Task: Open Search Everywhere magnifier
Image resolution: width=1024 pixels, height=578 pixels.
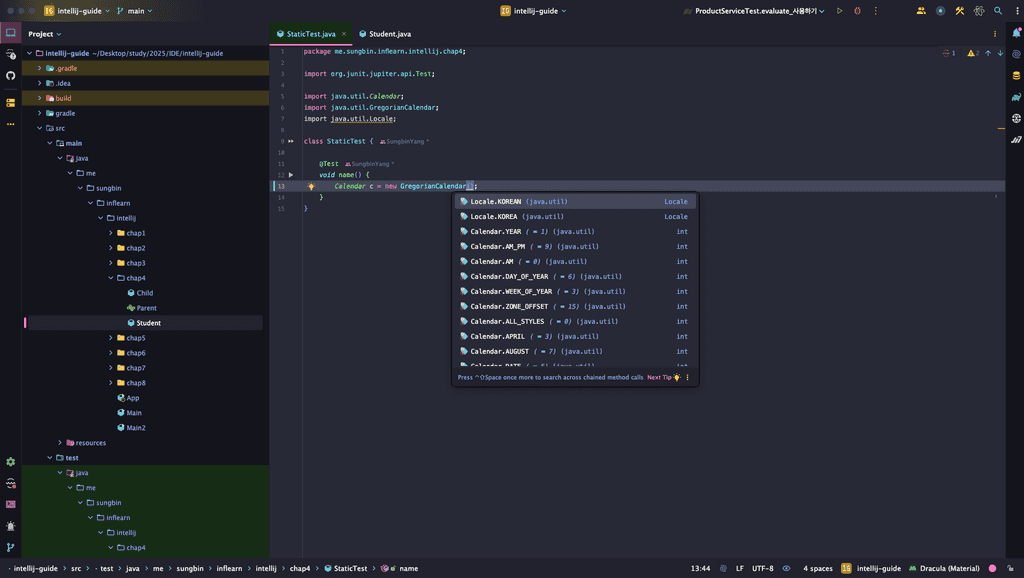Action: click(x=998, y=11)
